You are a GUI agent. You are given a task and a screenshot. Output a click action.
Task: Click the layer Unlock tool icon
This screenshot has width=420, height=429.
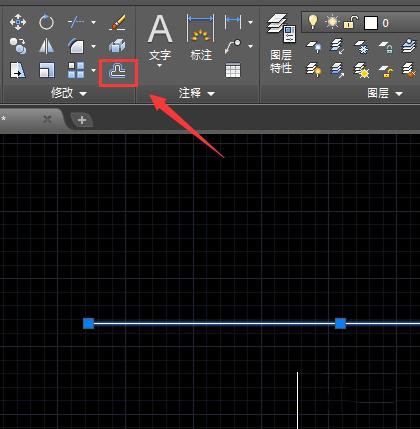pyautogui.click(x=386, y=71)
